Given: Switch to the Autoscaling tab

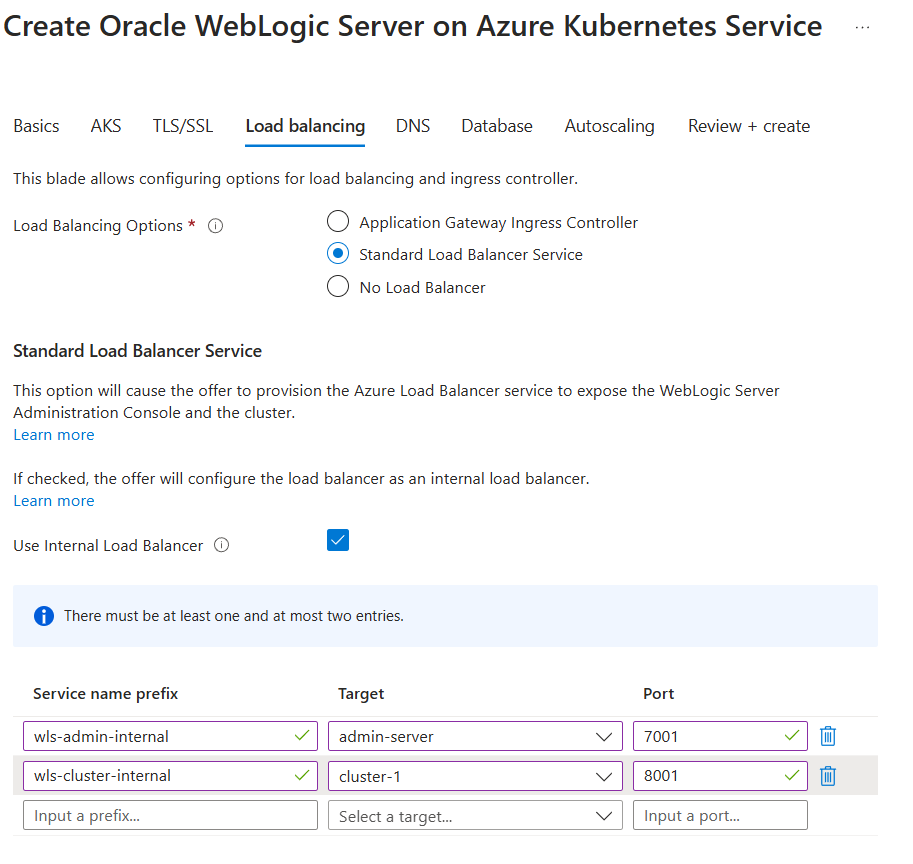Looking at the screenshot, I should point(609,126).
